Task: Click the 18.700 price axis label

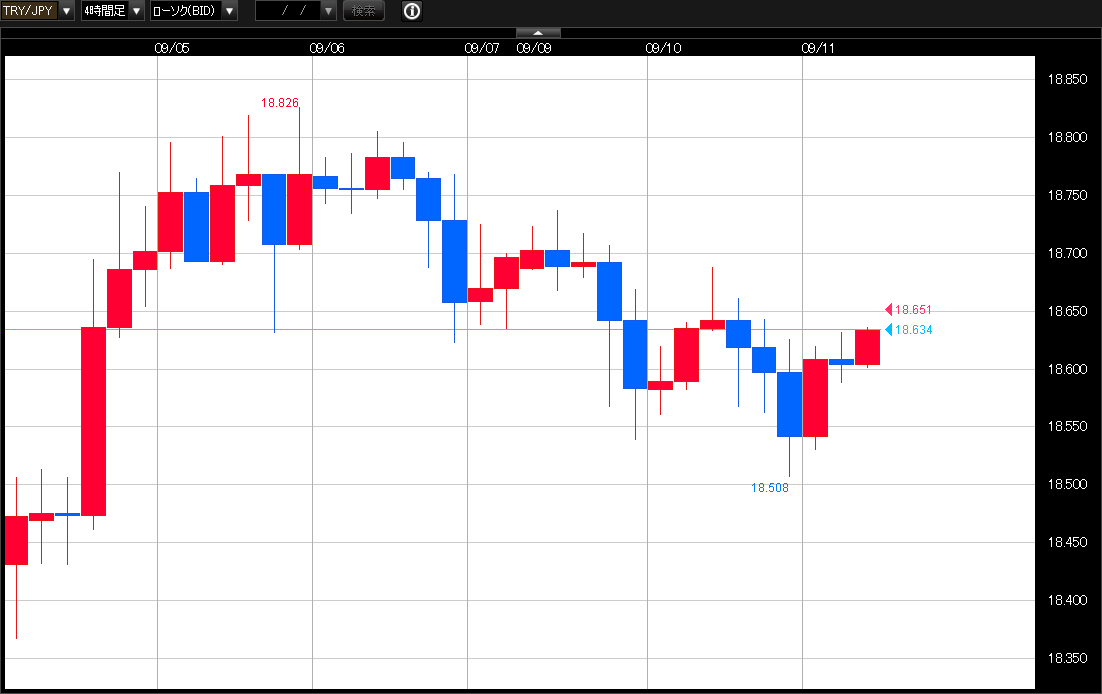Action: tap(1068, 253)
